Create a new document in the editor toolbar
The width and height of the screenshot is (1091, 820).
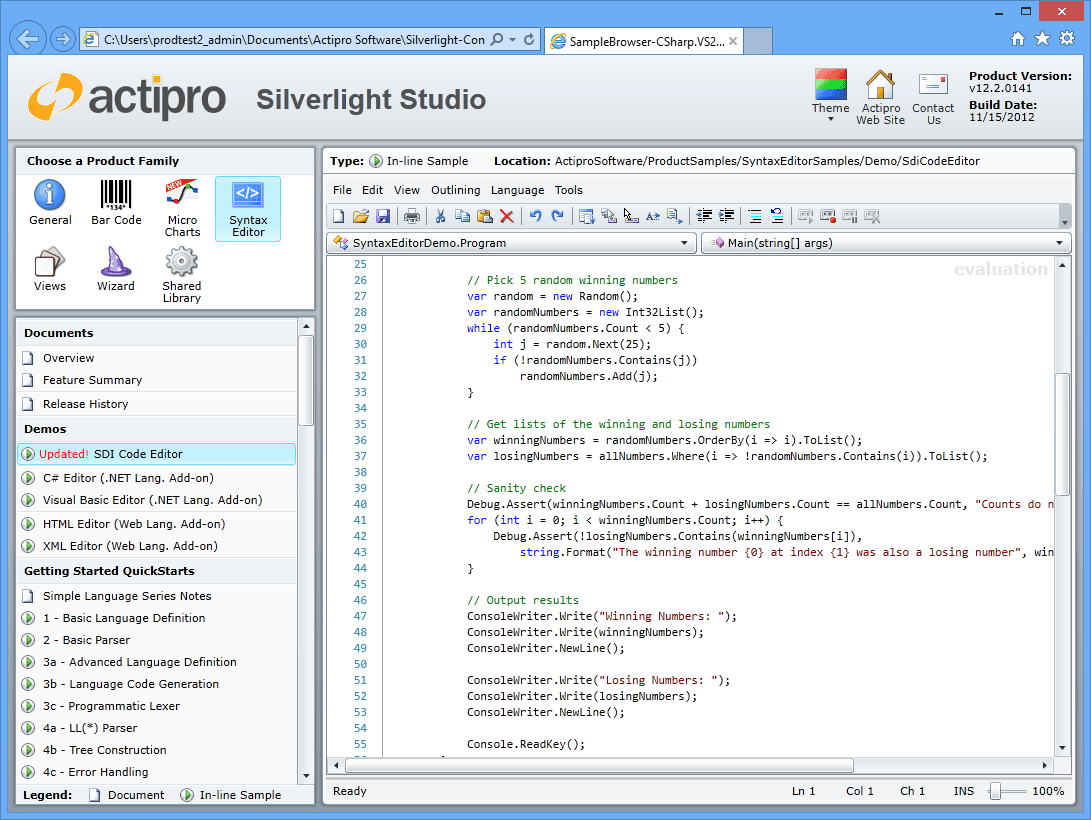coord(339,216)
